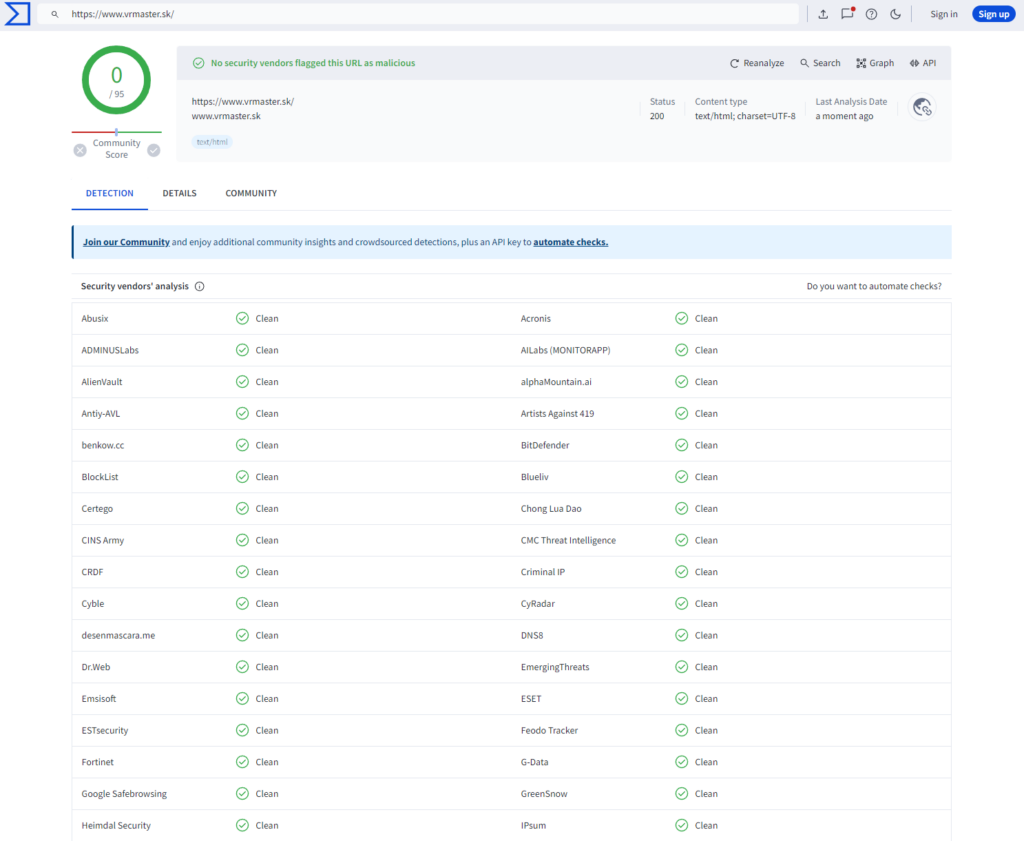Click the Sign in link

pyautogui.click(x=944, y=14)
